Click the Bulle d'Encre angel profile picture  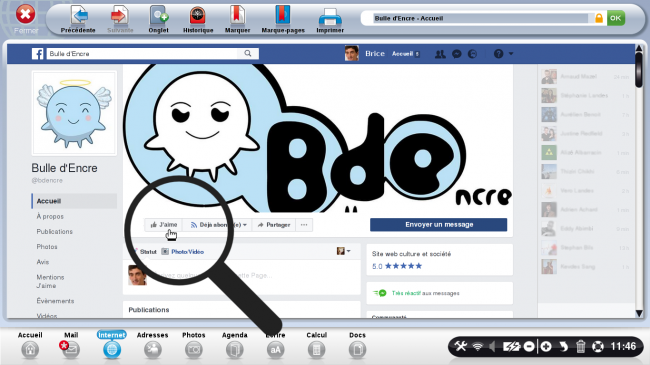click(75, 113)
